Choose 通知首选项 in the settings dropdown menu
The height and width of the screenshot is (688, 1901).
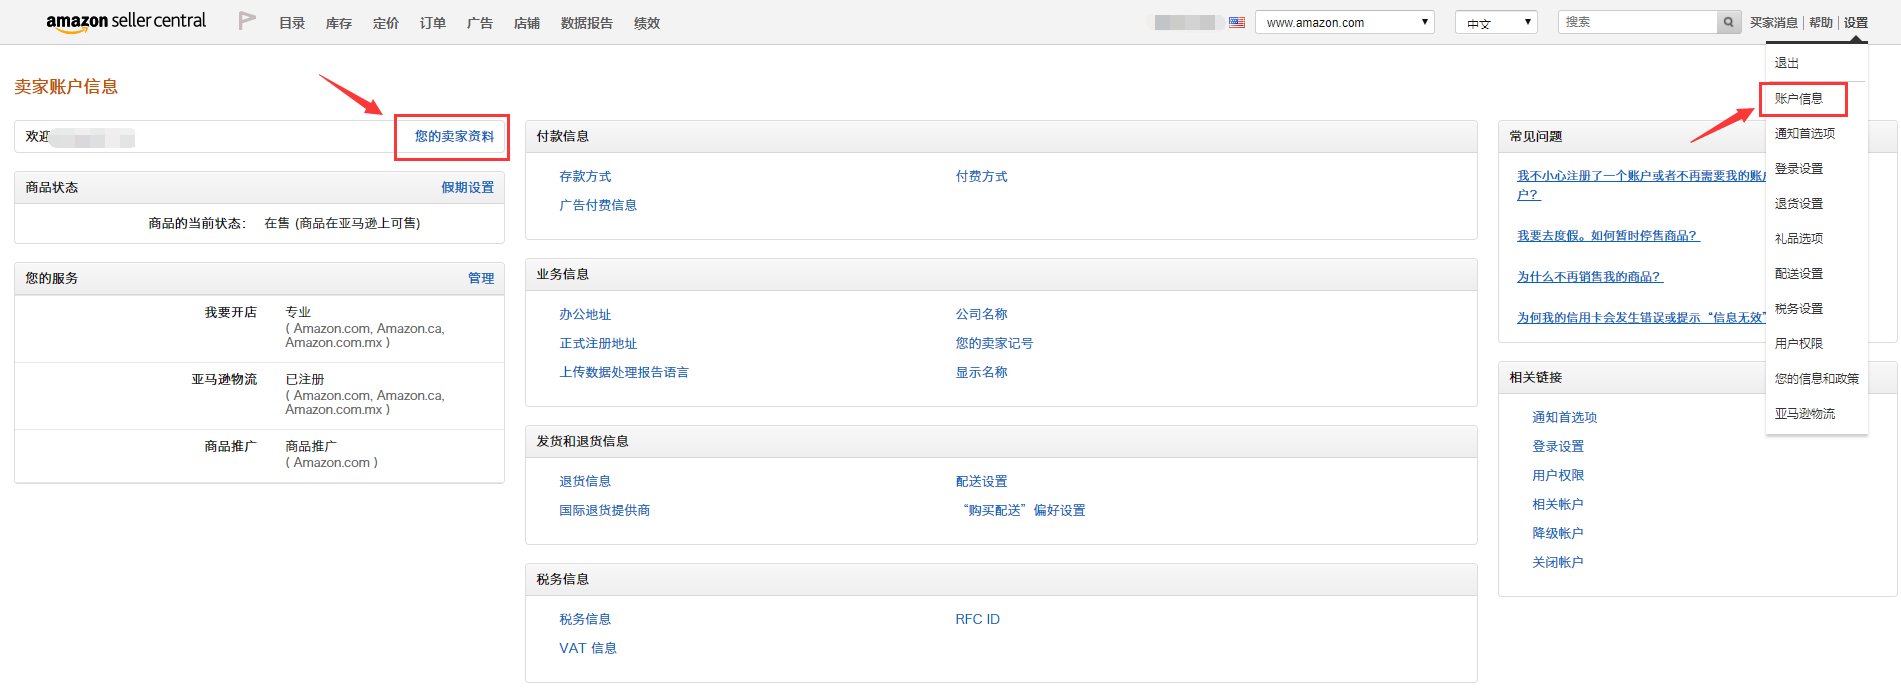pyautogui.click(x=1805, y=133)
